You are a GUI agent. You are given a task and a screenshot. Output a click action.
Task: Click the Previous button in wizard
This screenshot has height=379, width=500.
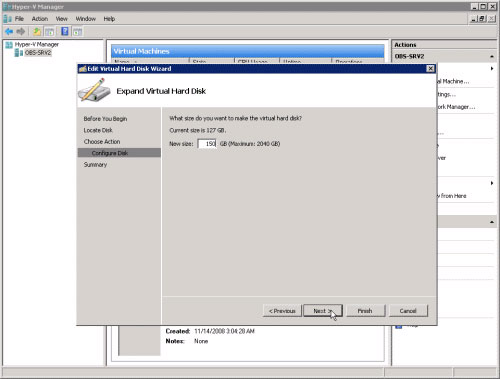click(282, 311)
